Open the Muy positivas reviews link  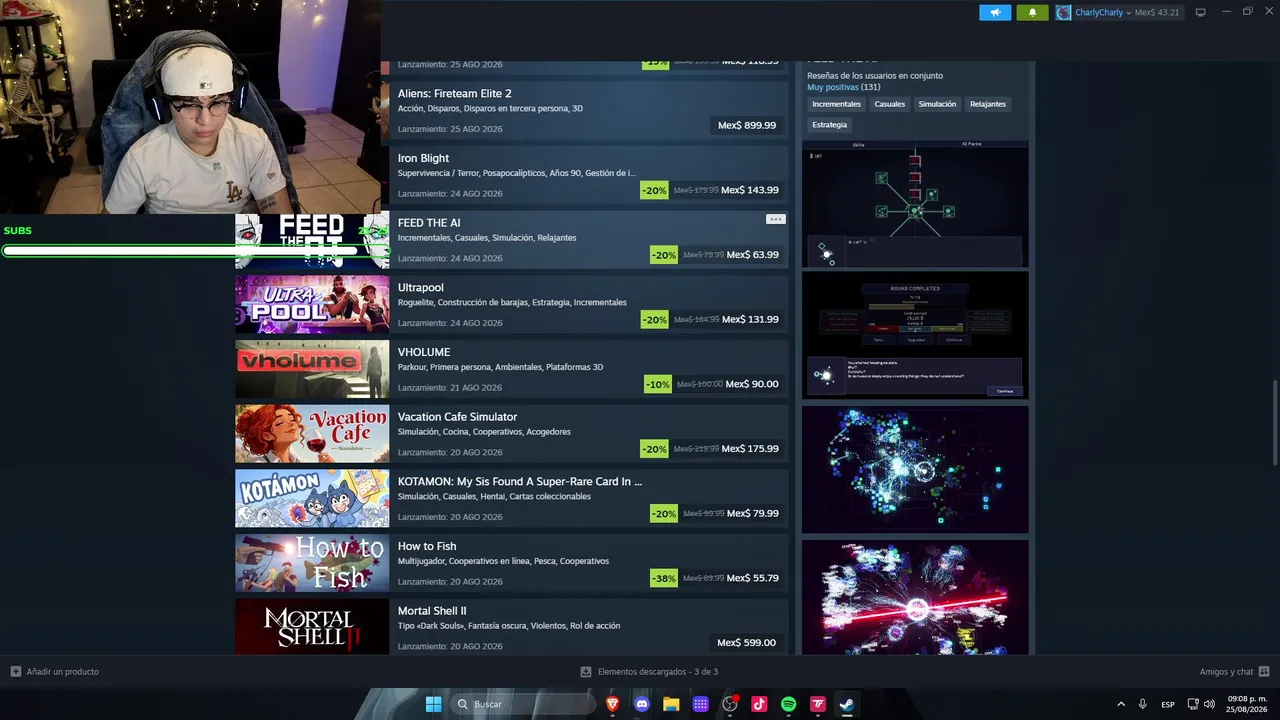(833, 88)
